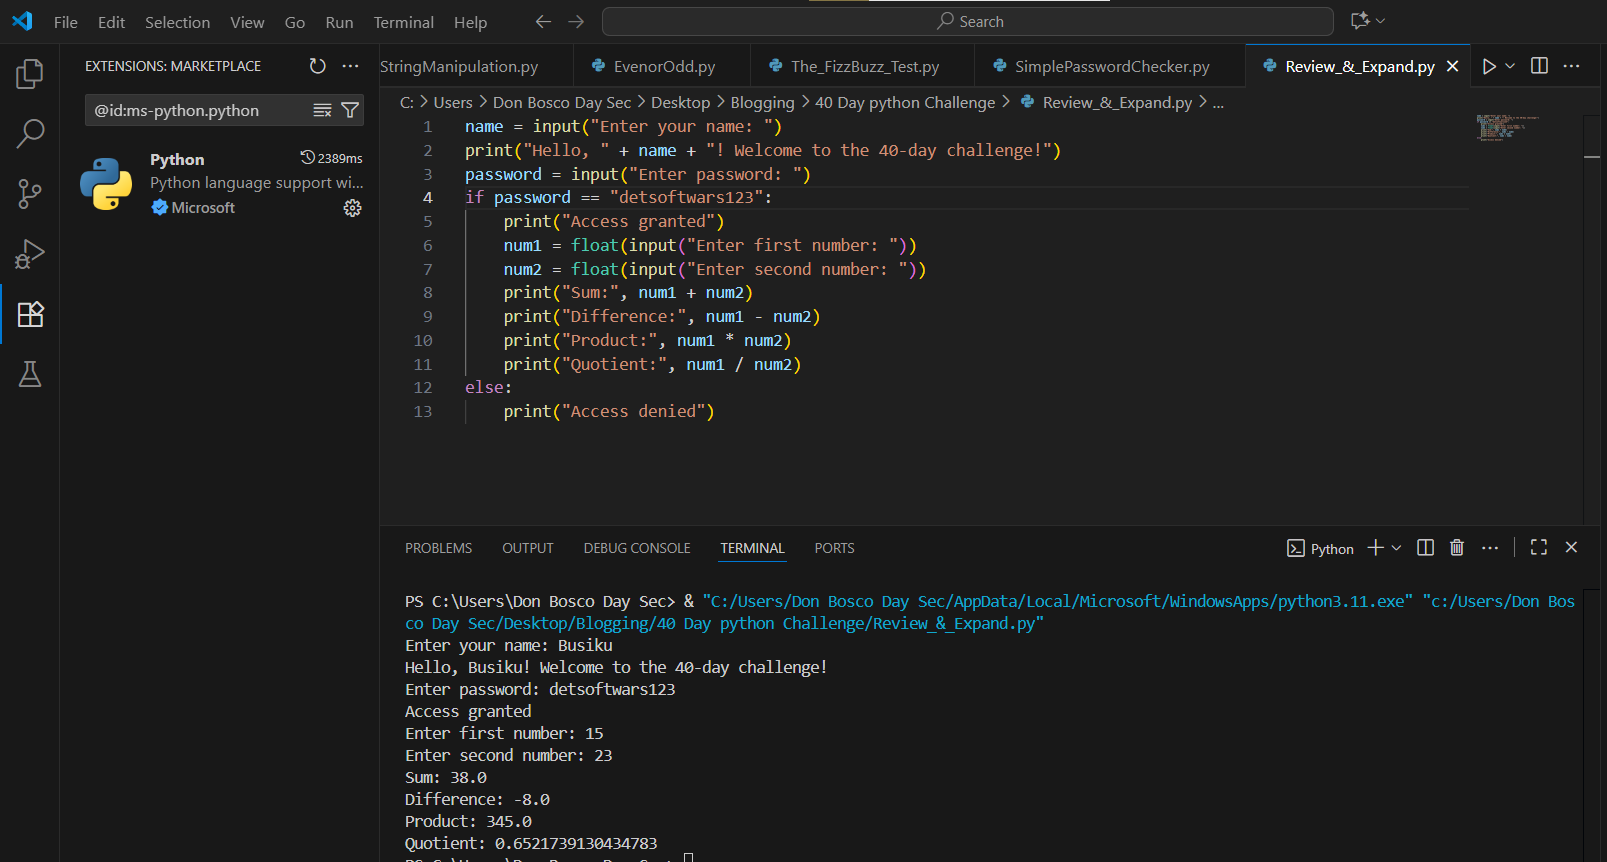This screenshot has width=1607, height=862.
Task: Open the Search view in activity bar
Action: coord(30,133)
